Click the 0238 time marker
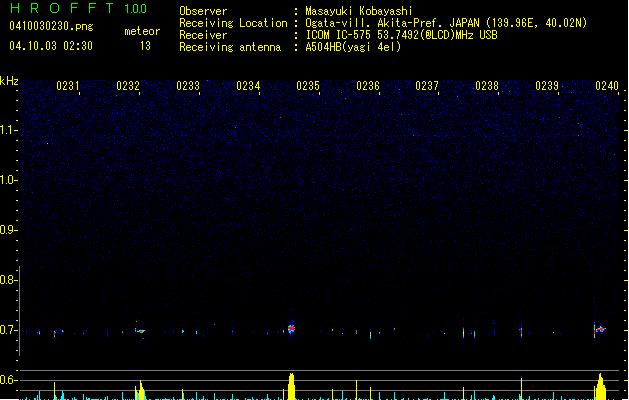 (487, 86)
